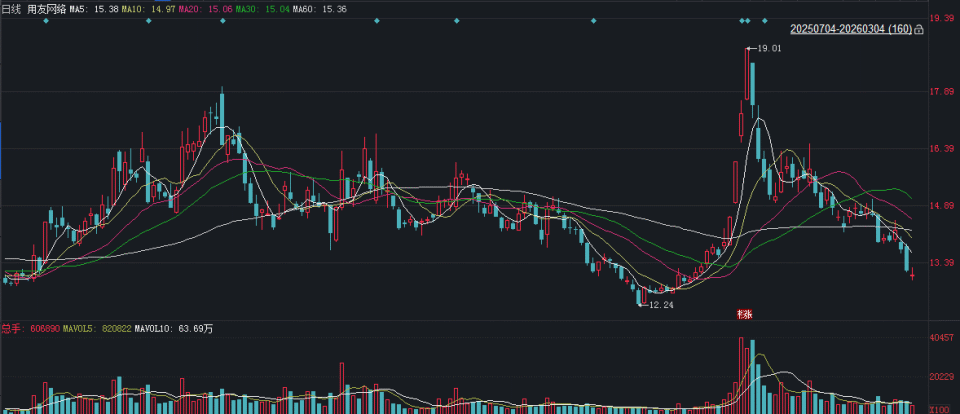
Task: Click the 16.39 price axis value
Action: [x=942, y=149]
